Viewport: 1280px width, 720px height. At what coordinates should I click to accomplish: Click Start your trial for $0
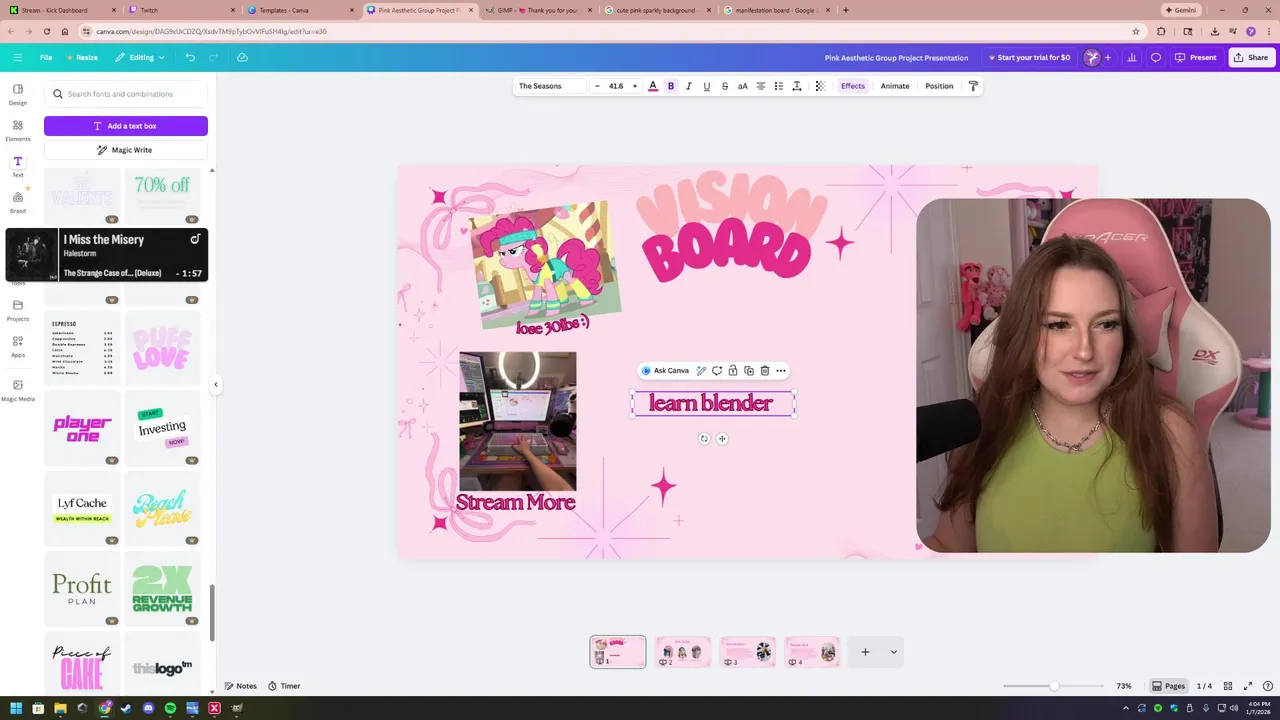(1029, 57)
